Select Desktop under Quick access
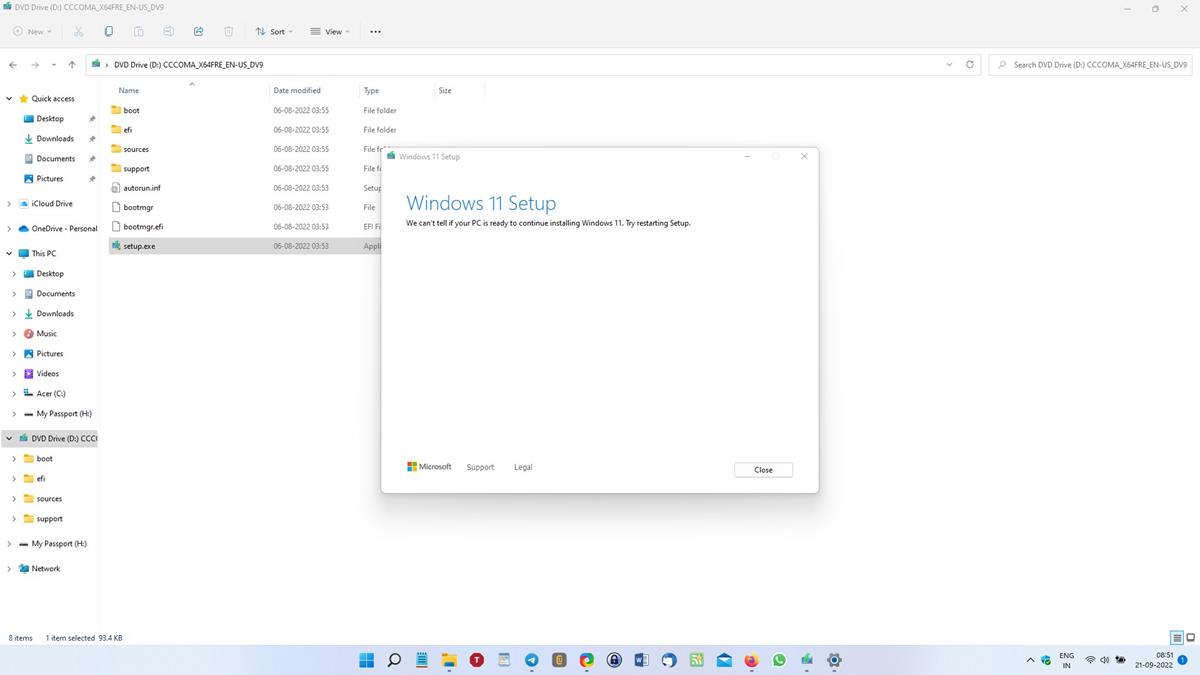 50,119
